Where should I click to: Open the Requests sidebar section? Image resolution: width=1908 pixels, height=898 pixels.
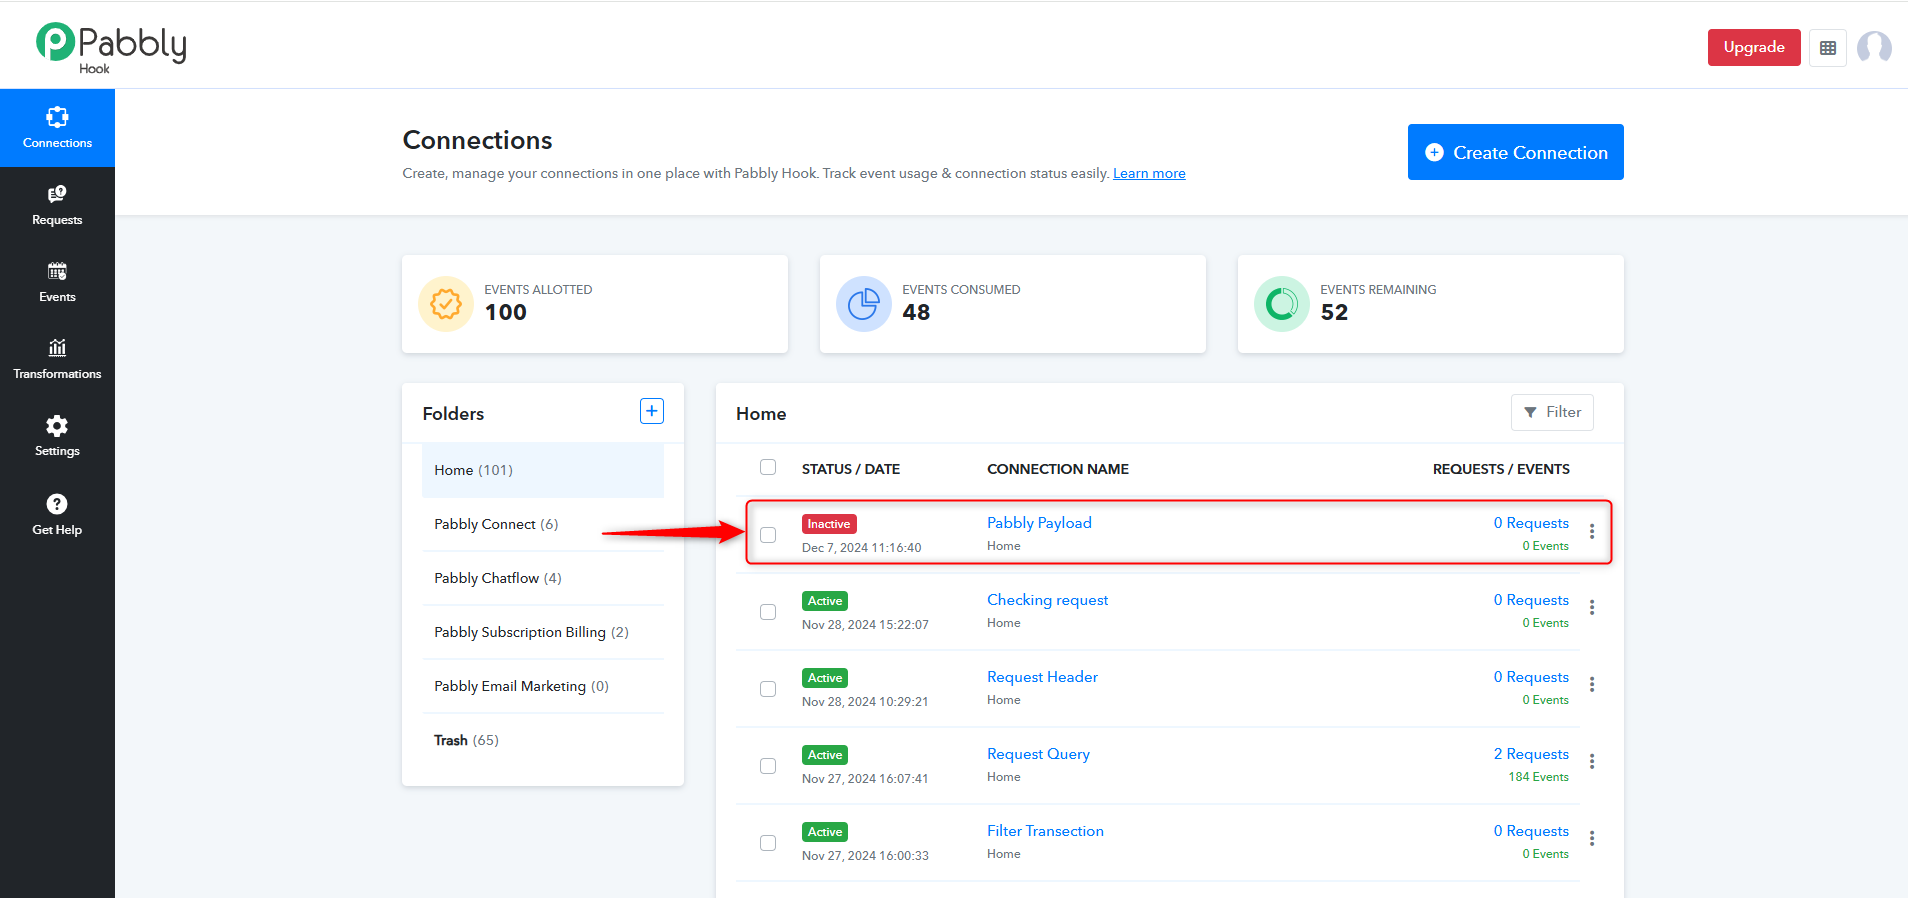[x=57, y=205]
